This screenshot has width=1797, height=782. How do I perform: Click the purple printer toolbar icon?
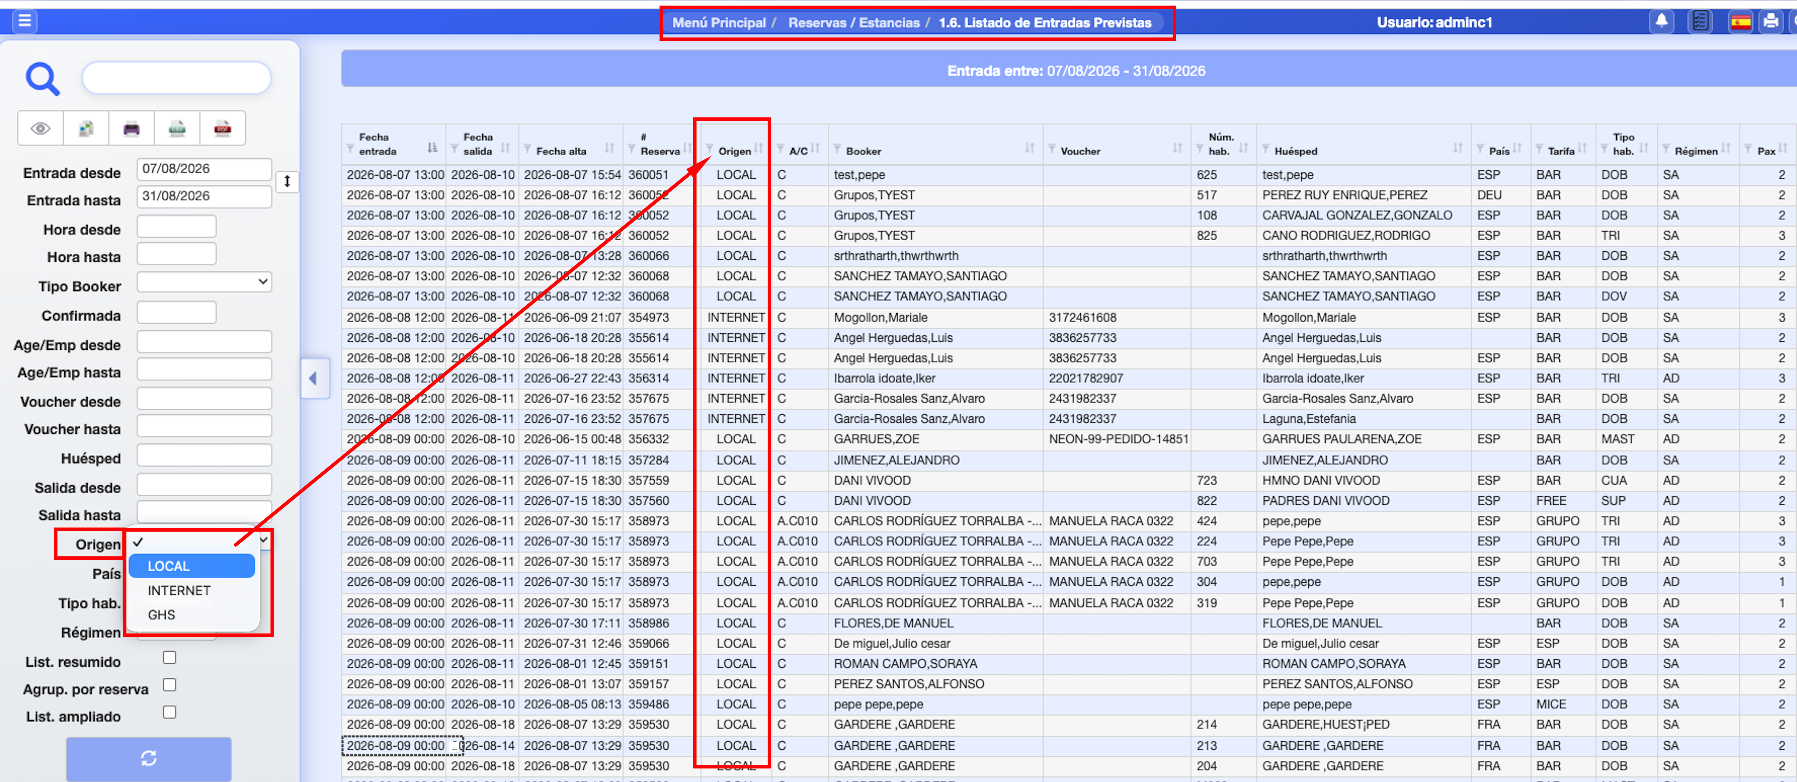click(x=131, y=128)
